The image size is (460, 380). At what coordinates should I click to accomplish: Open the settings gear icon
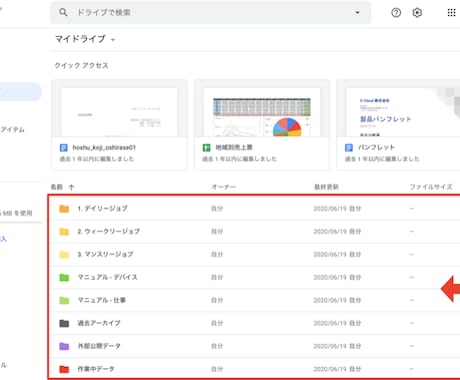click(417, 13)
